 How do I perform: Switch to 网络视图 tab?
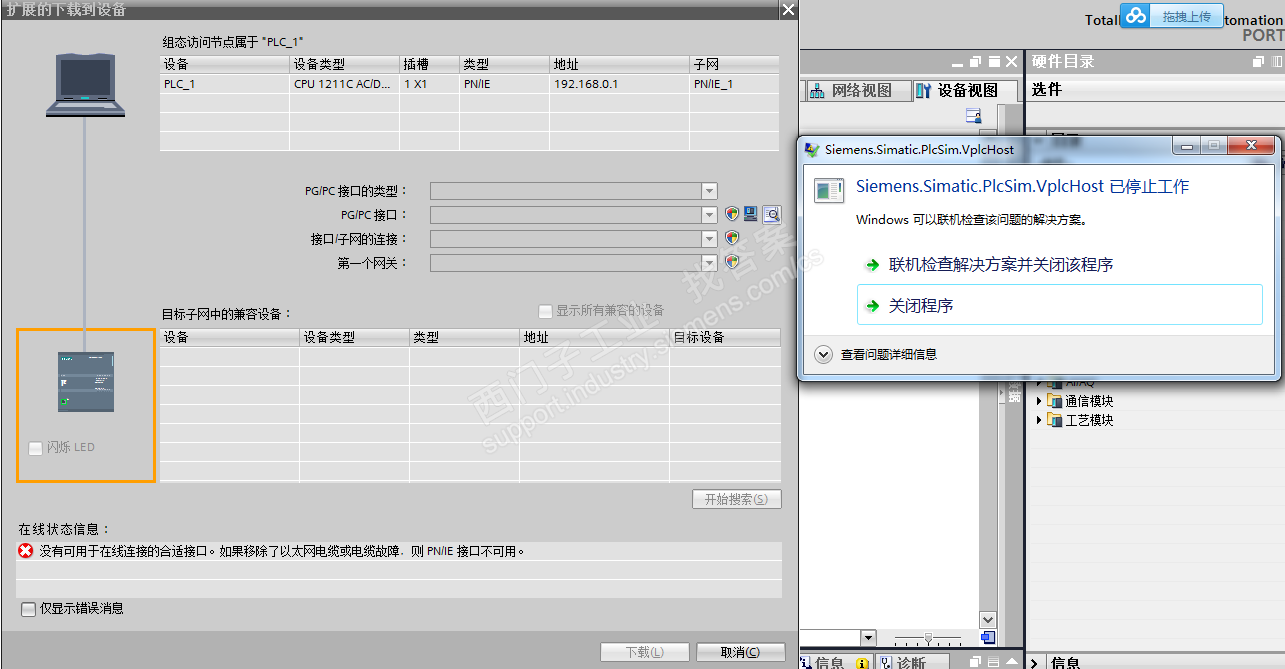pyautogui.click(x=859, y=90)
